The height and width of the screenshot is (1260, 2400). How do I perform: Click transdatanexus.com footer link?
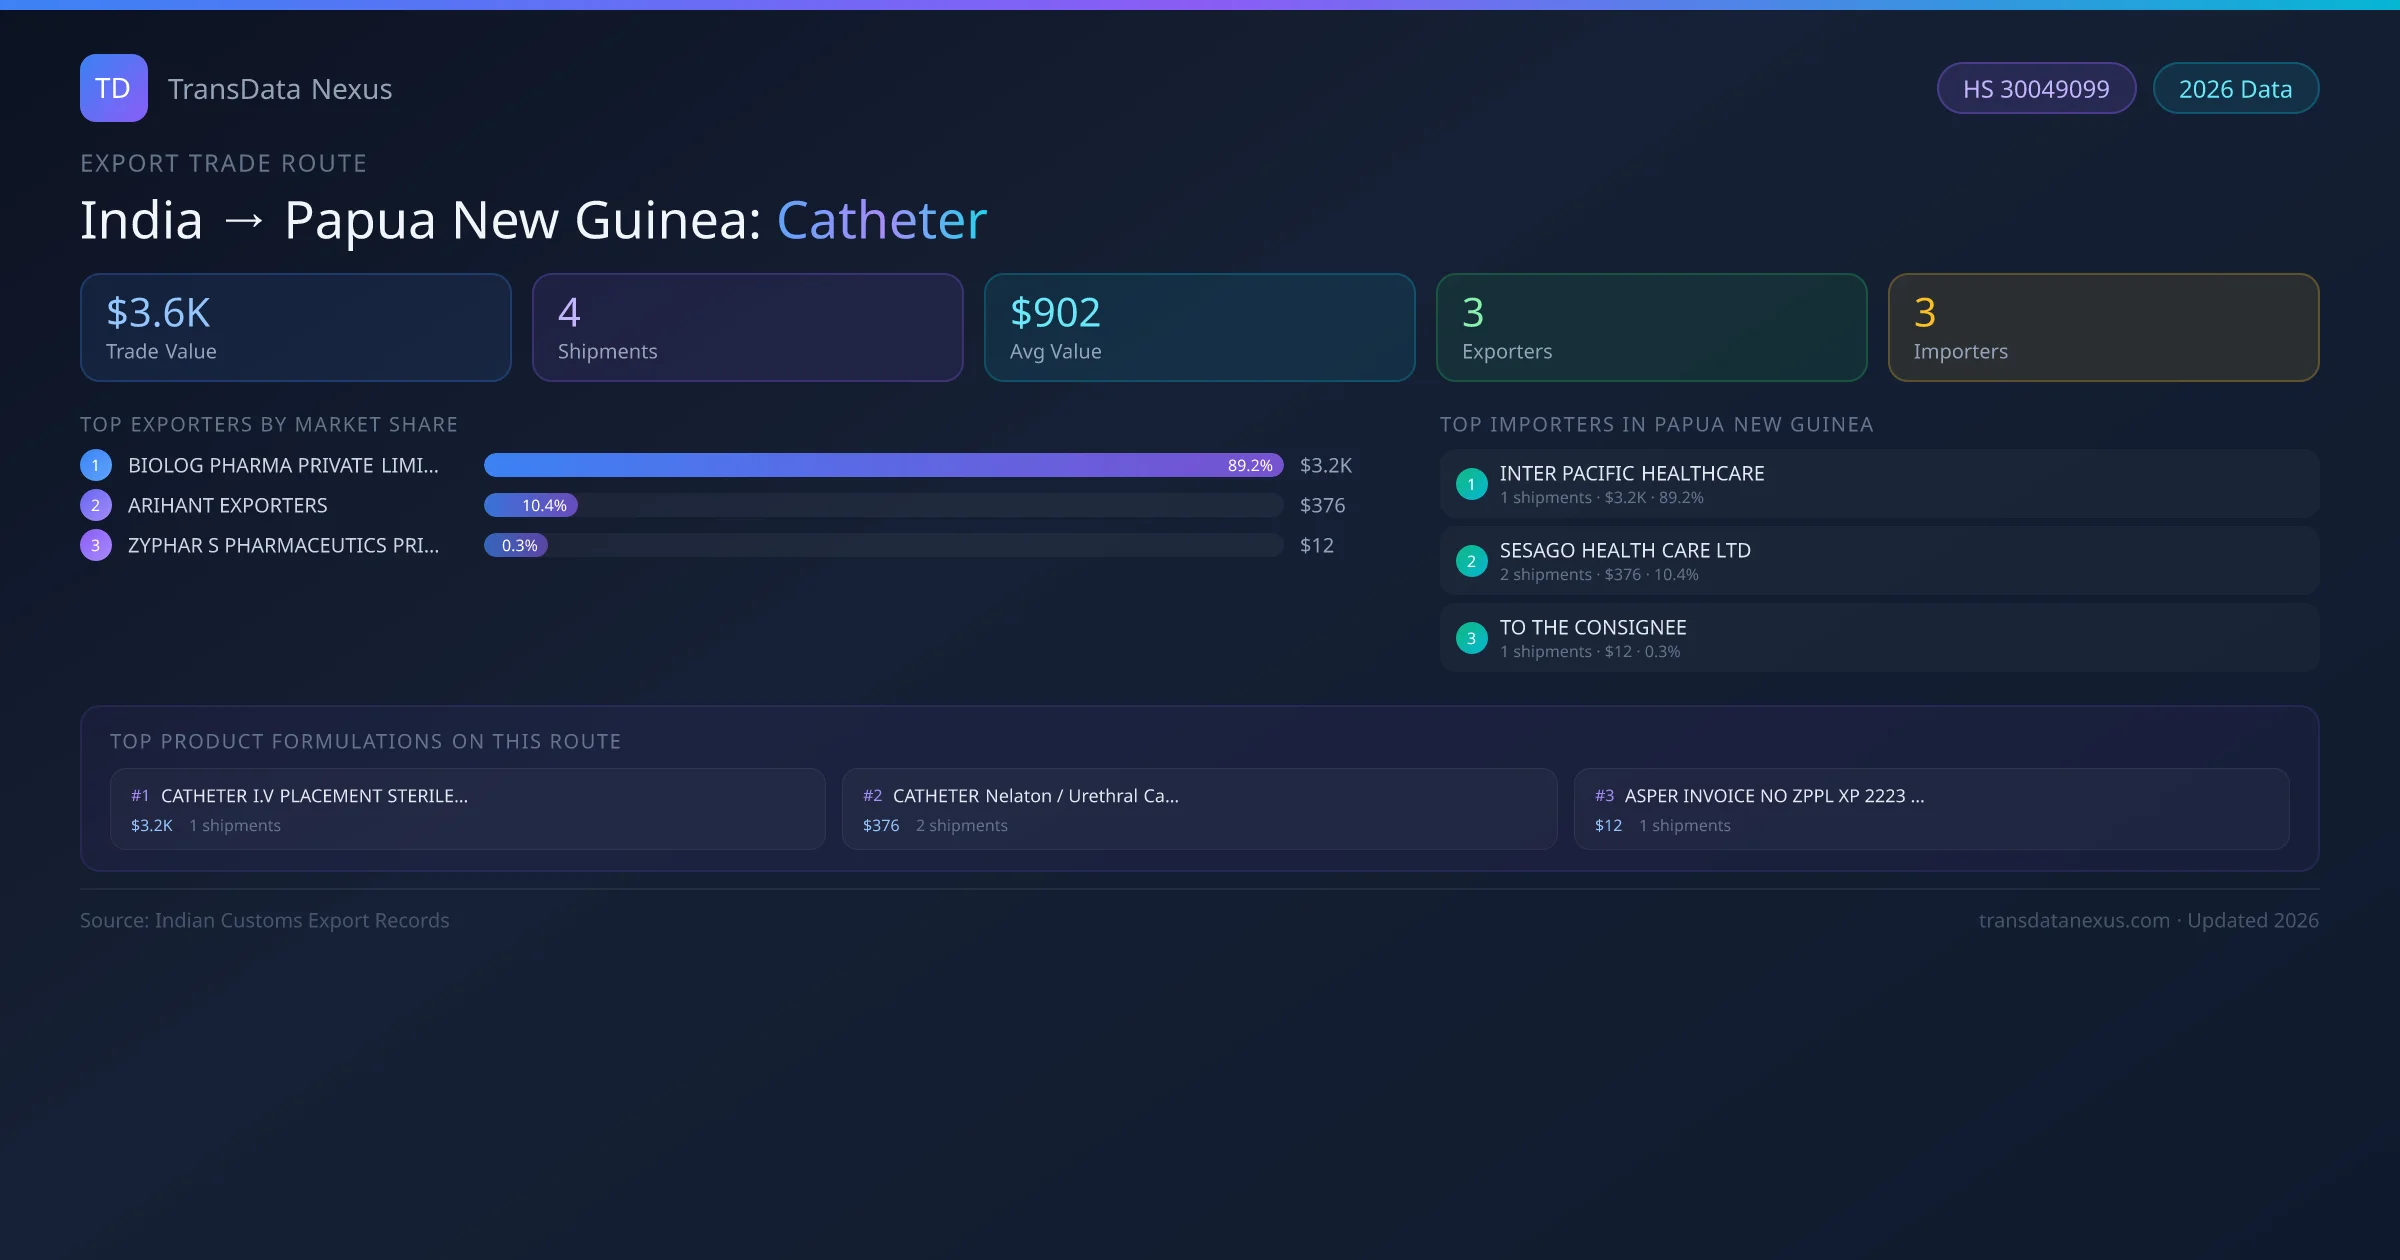[x=2074, y=920]
